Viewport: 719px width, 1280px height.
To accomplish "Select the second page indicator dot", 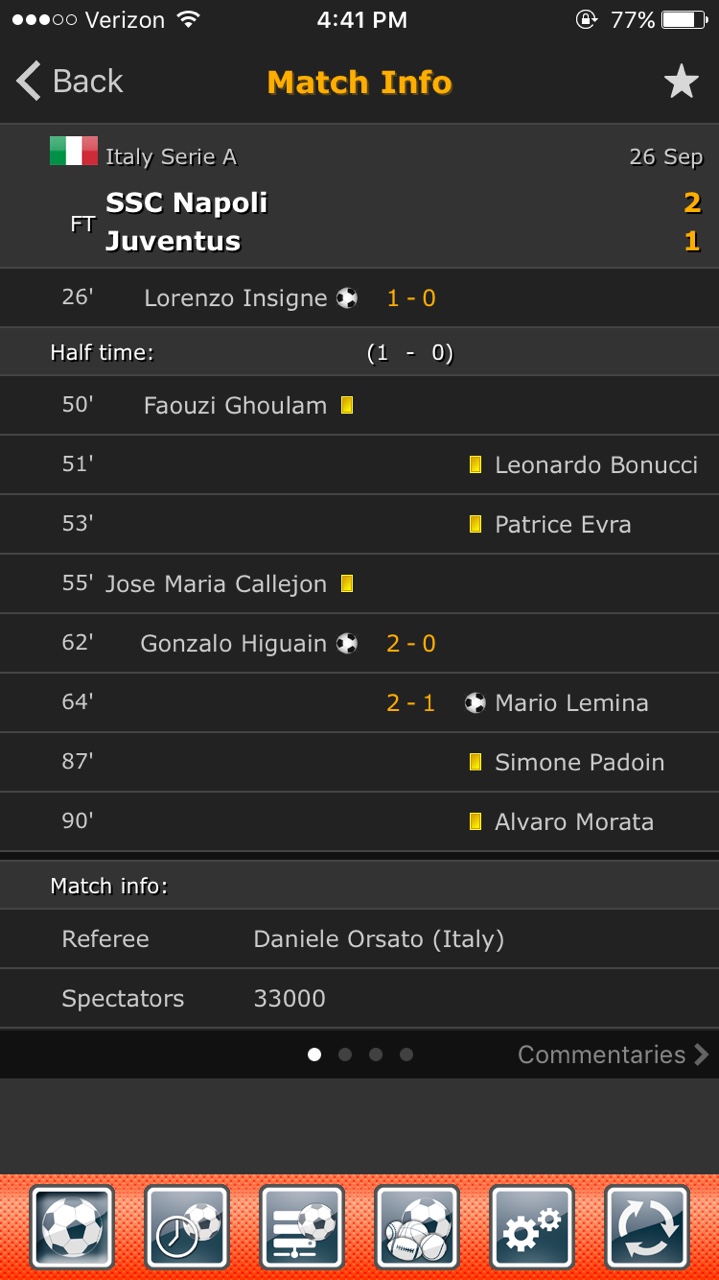I will [x=345, y=1054].
